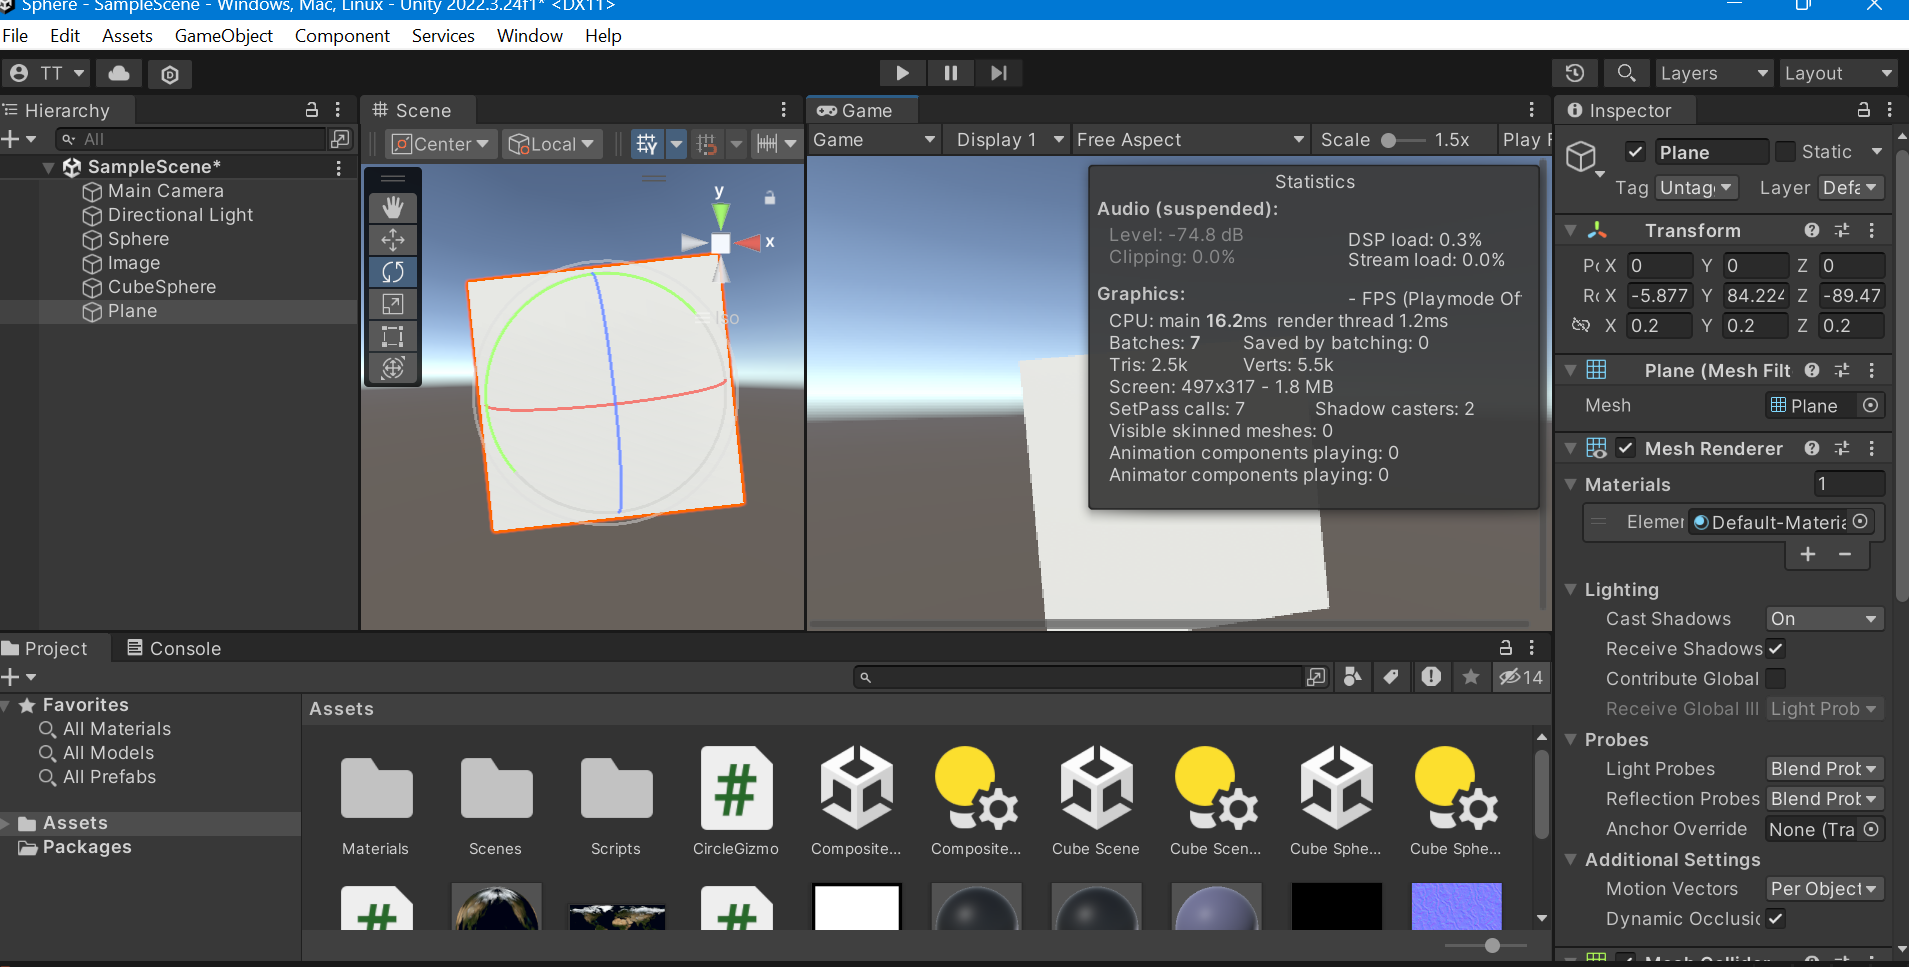Toggle grid visibility icon in Scene
This screenshot has height=967, width=1909.
coord(647,144)
